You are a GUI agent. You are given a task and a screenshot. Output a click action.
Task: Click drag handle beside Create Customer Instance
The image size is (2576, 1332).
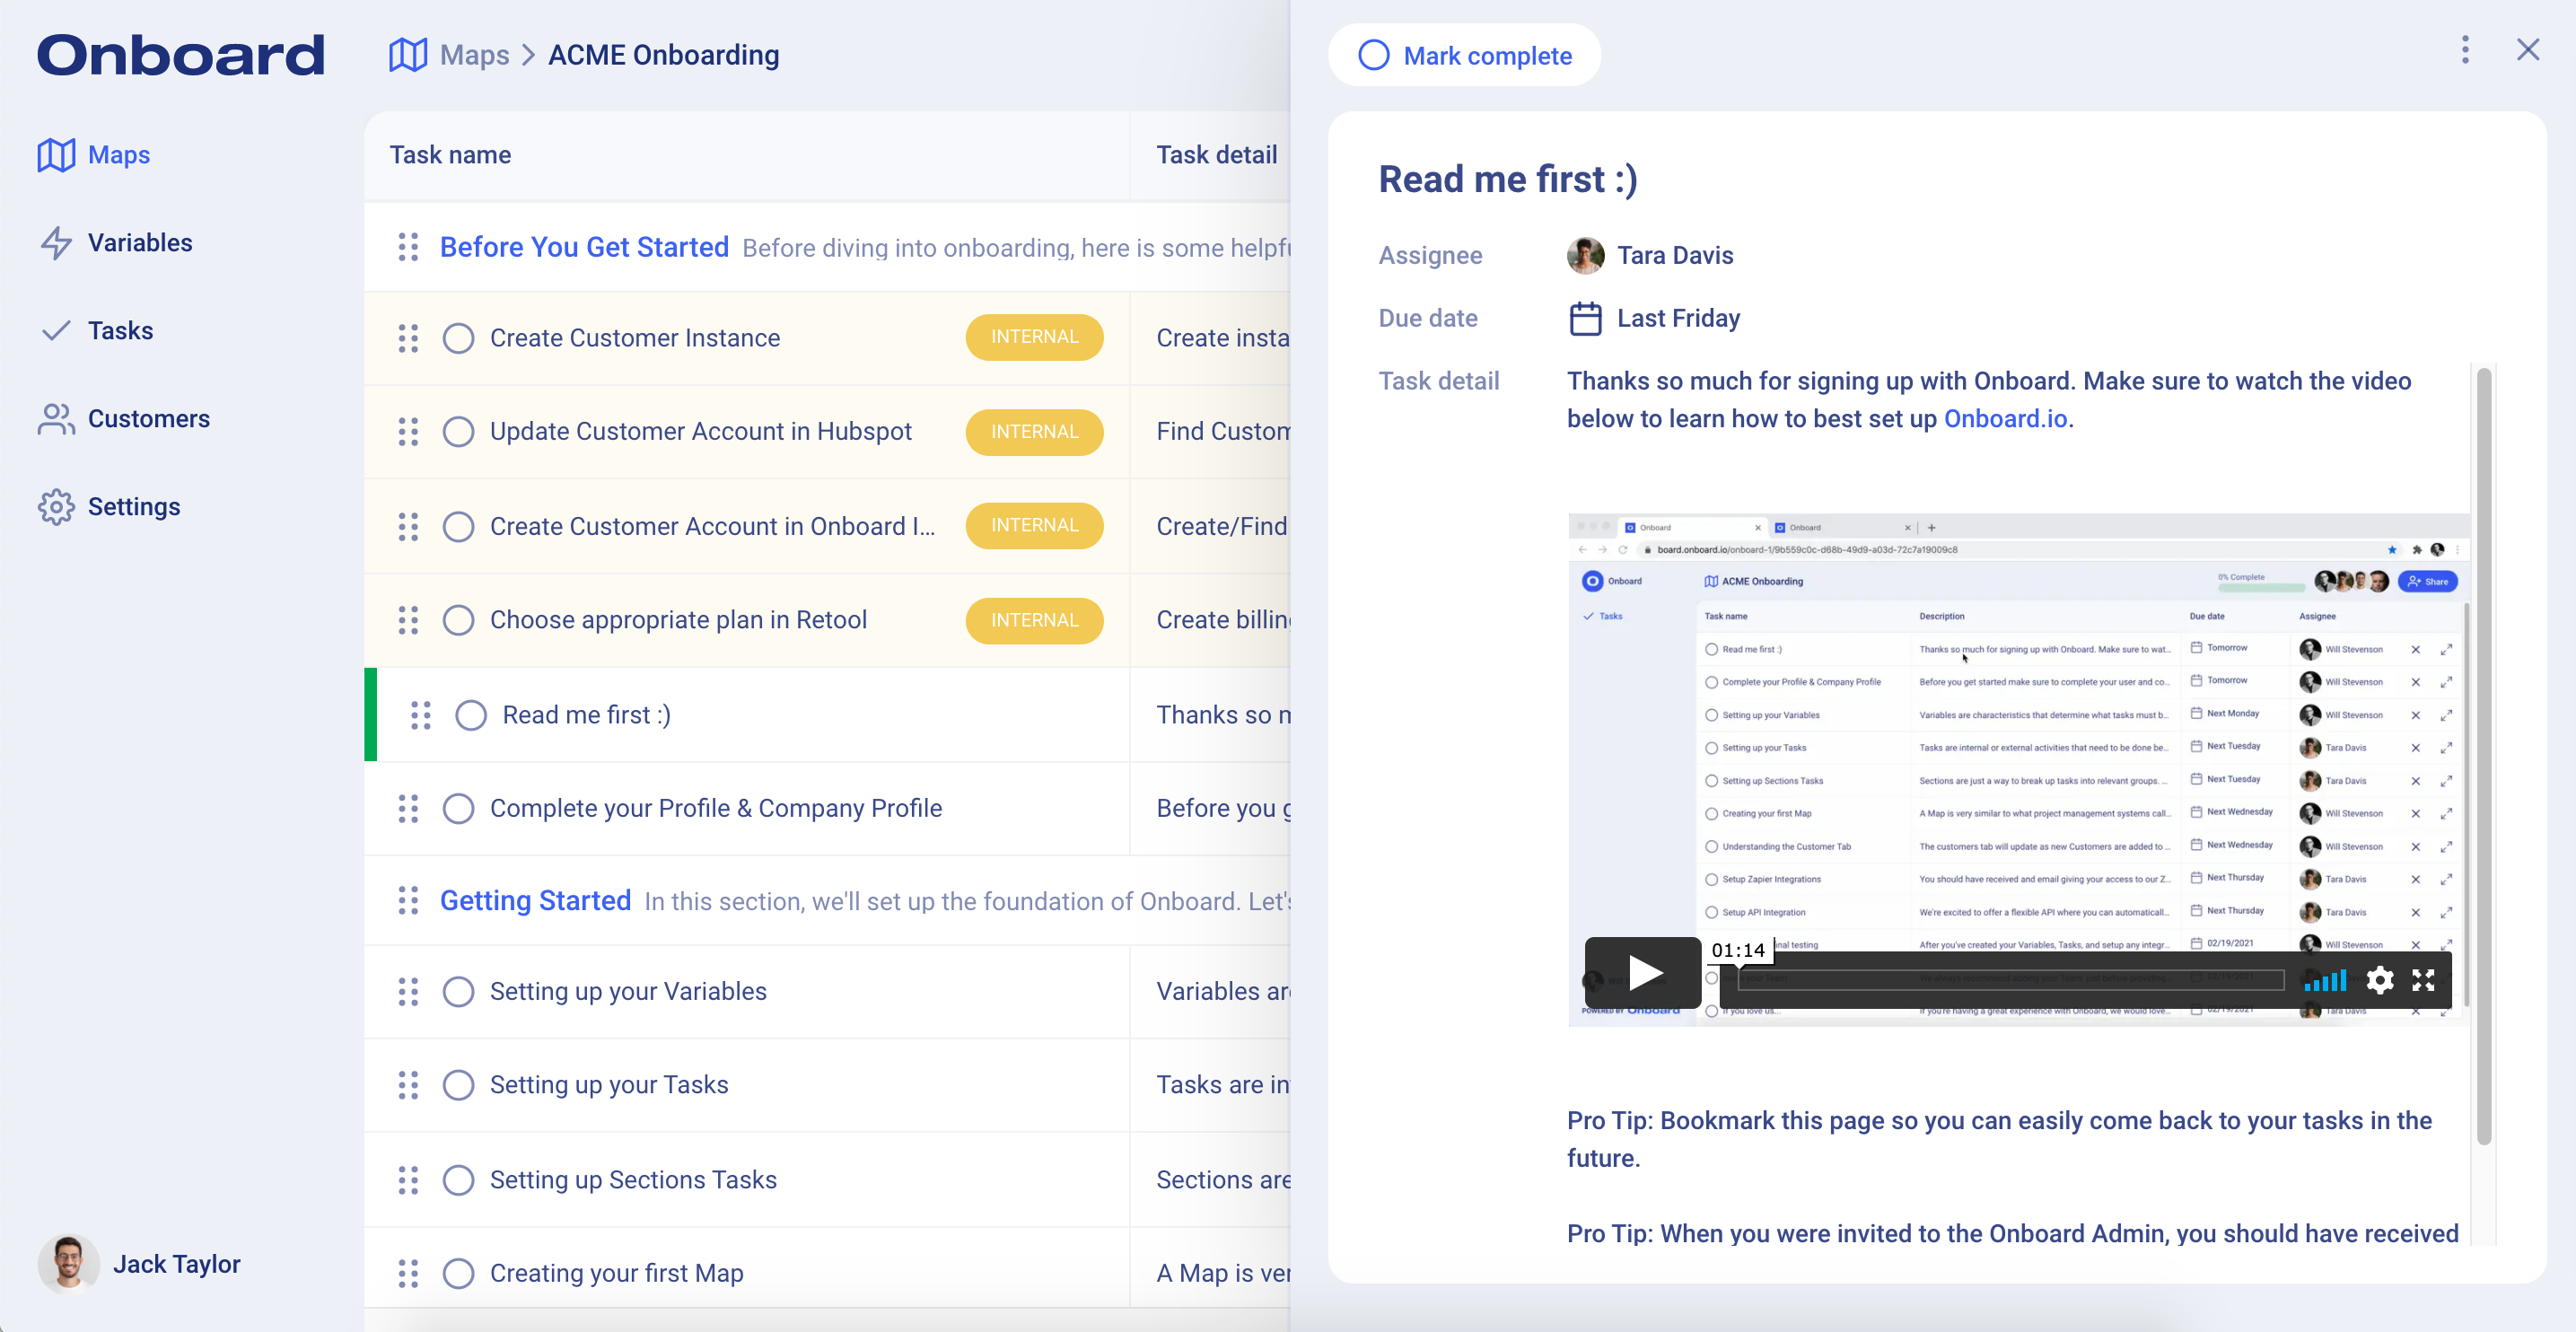tap(408, 338)
